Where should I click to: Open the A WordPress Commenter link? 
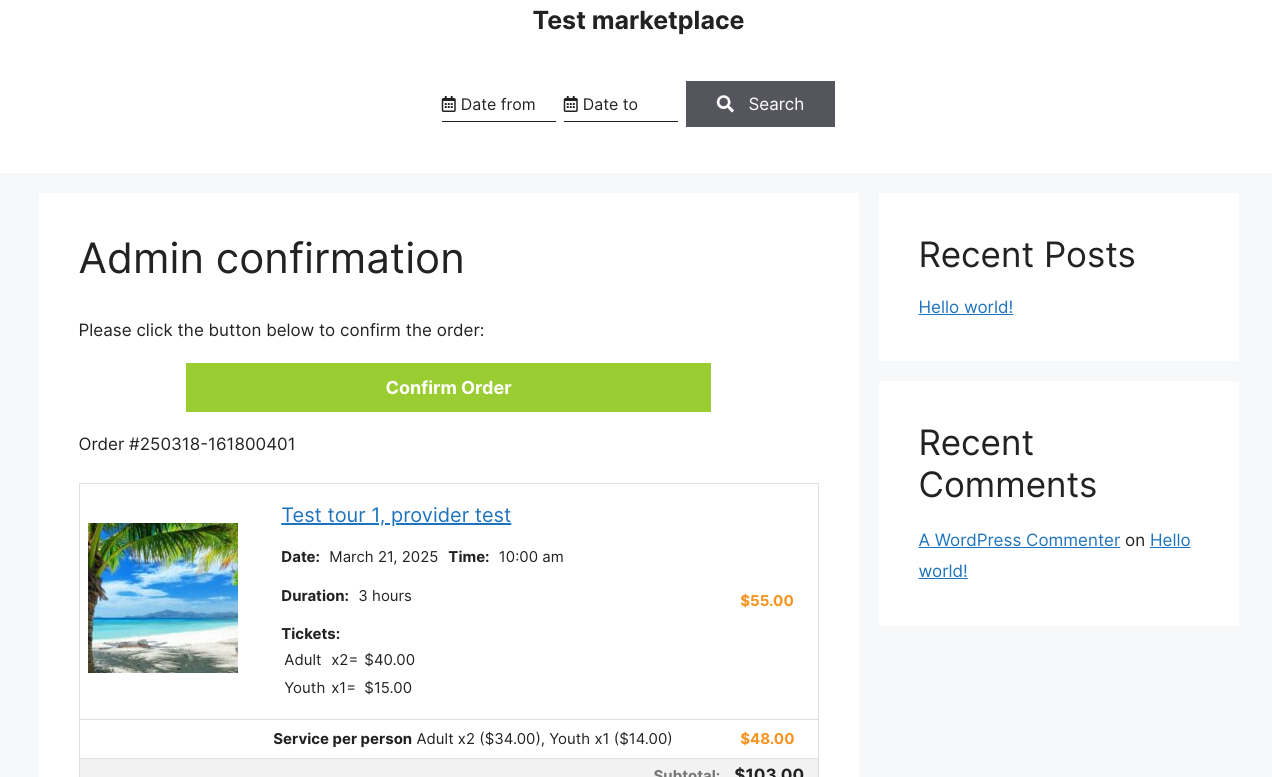coord(1019,540)
